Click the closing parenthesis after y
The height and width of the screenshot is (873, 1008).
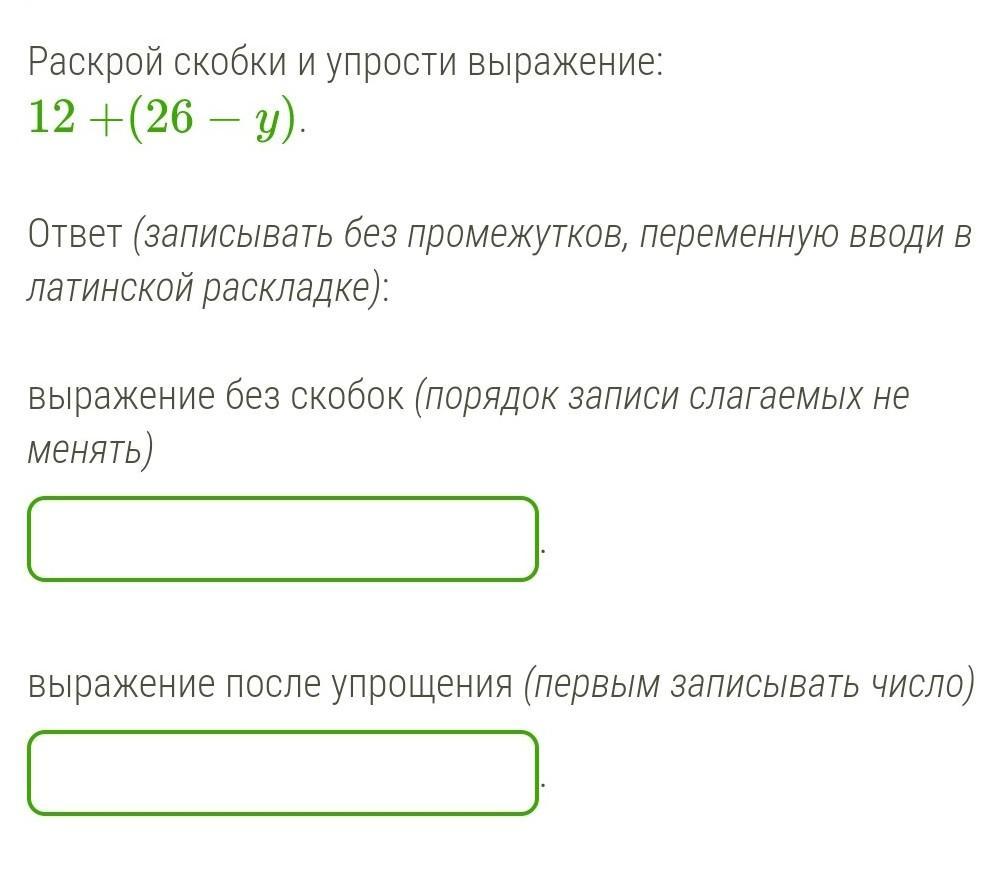(x=290, y=119)
